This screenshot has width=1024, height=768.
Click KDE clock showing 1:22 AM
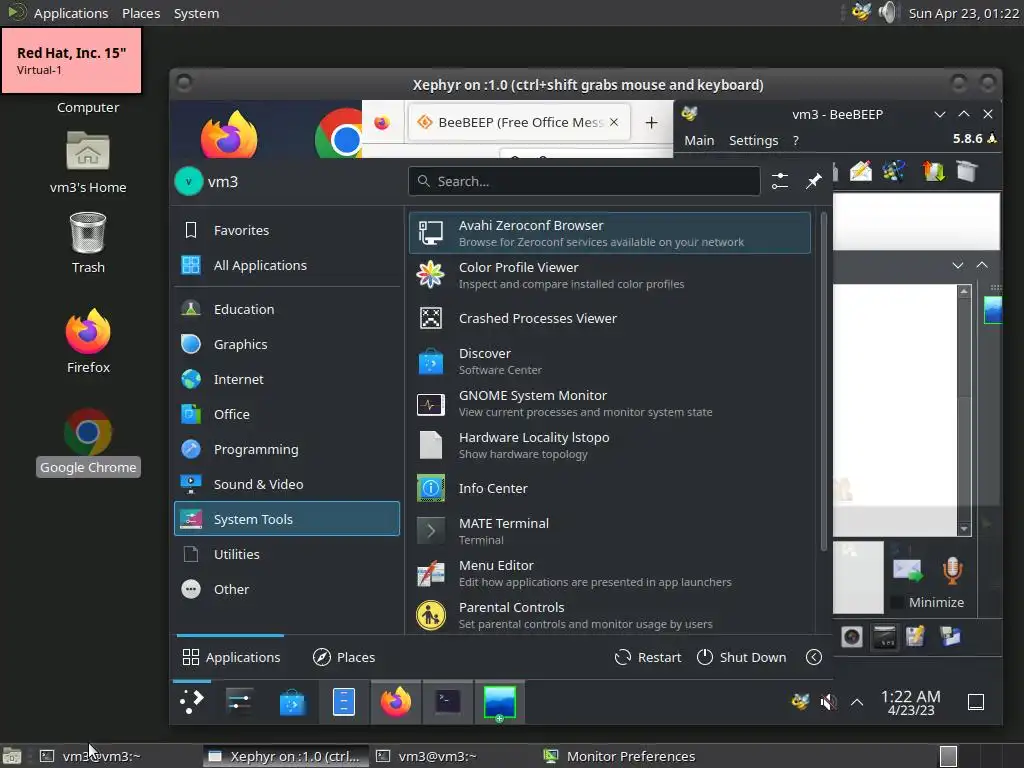click(x=910, y=703)
